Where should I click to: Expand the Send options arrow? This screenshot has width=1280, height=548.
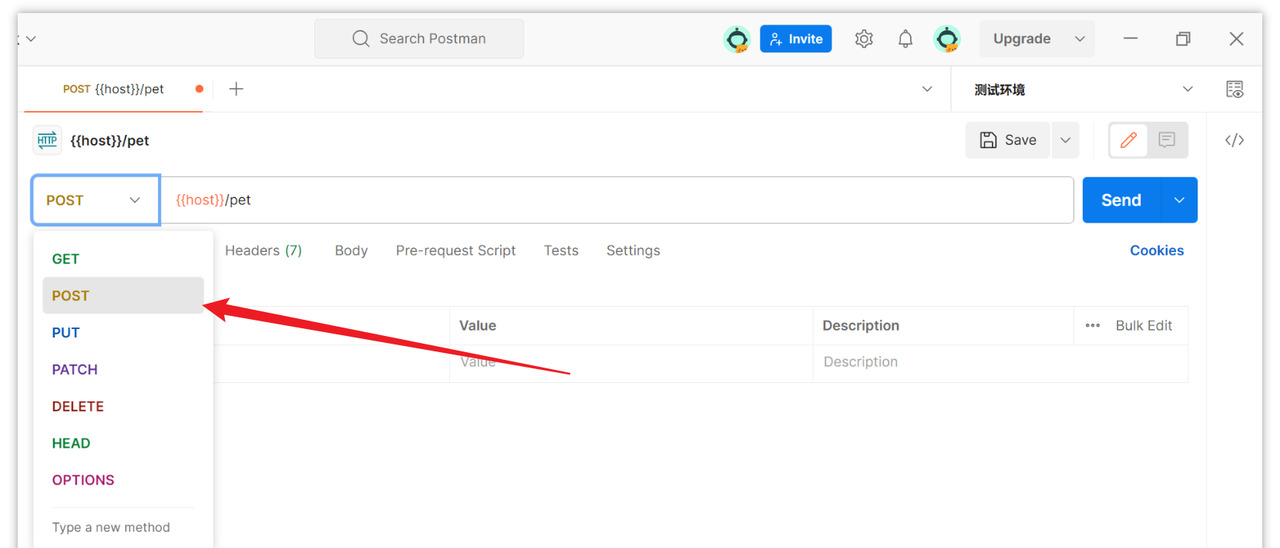[1179, 200]
